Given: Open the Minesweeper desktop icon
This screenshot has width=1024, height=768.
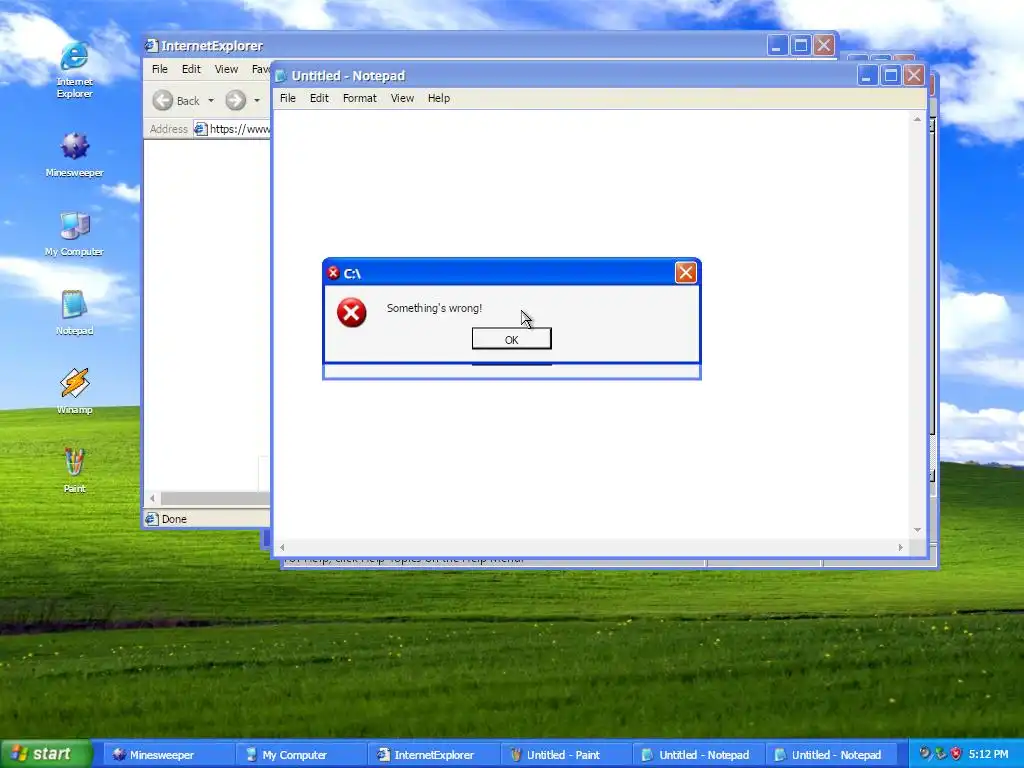Looking at the screenshot, I should 74,154.
